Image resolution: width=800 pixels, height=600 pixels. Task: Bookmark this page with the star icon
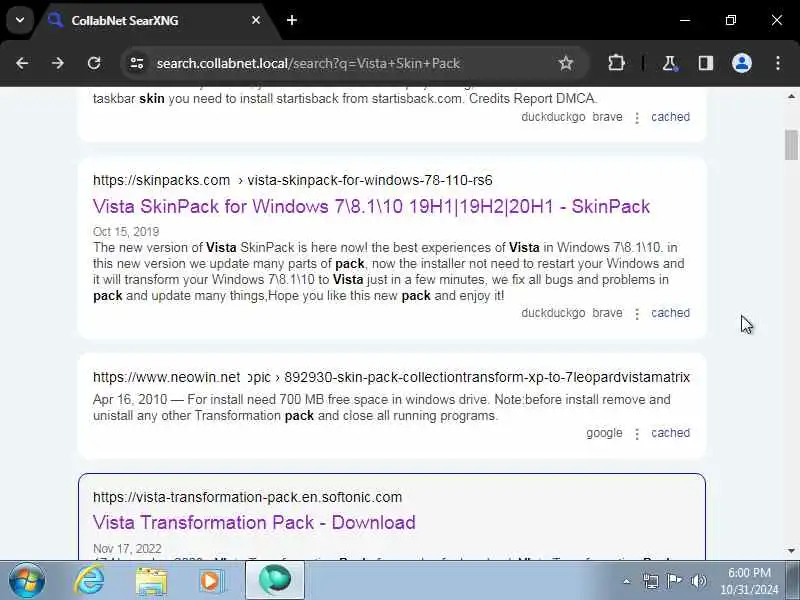pos(566,63)
